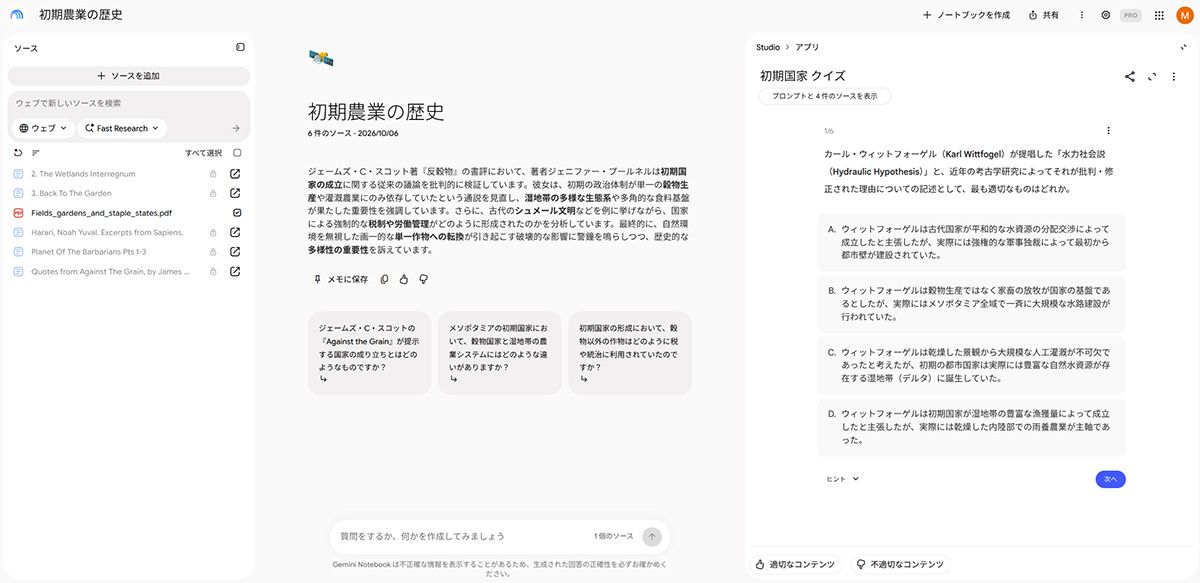The image size is (1200, 583).
Task: Open external link for The Wetlands Interregnum
Action: coord(236,174)
